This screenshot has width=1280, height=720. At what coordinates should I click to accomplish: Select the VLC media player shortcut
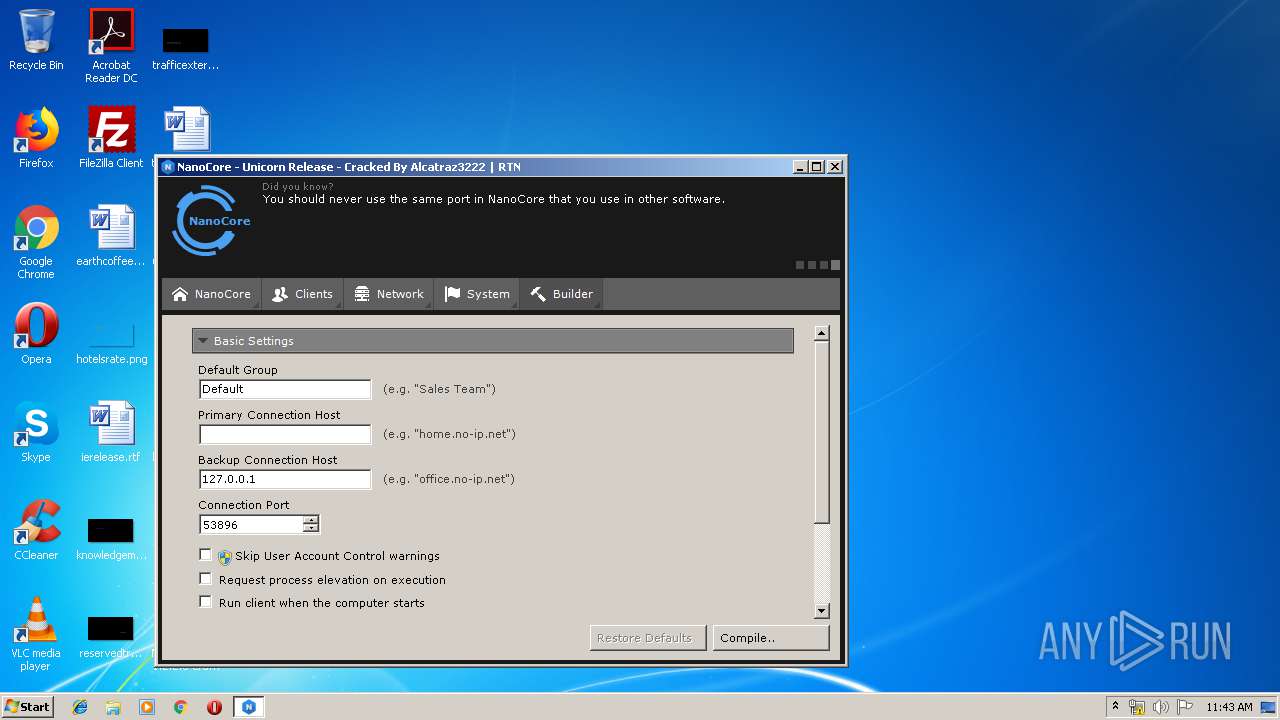click(x=36, y=635)
